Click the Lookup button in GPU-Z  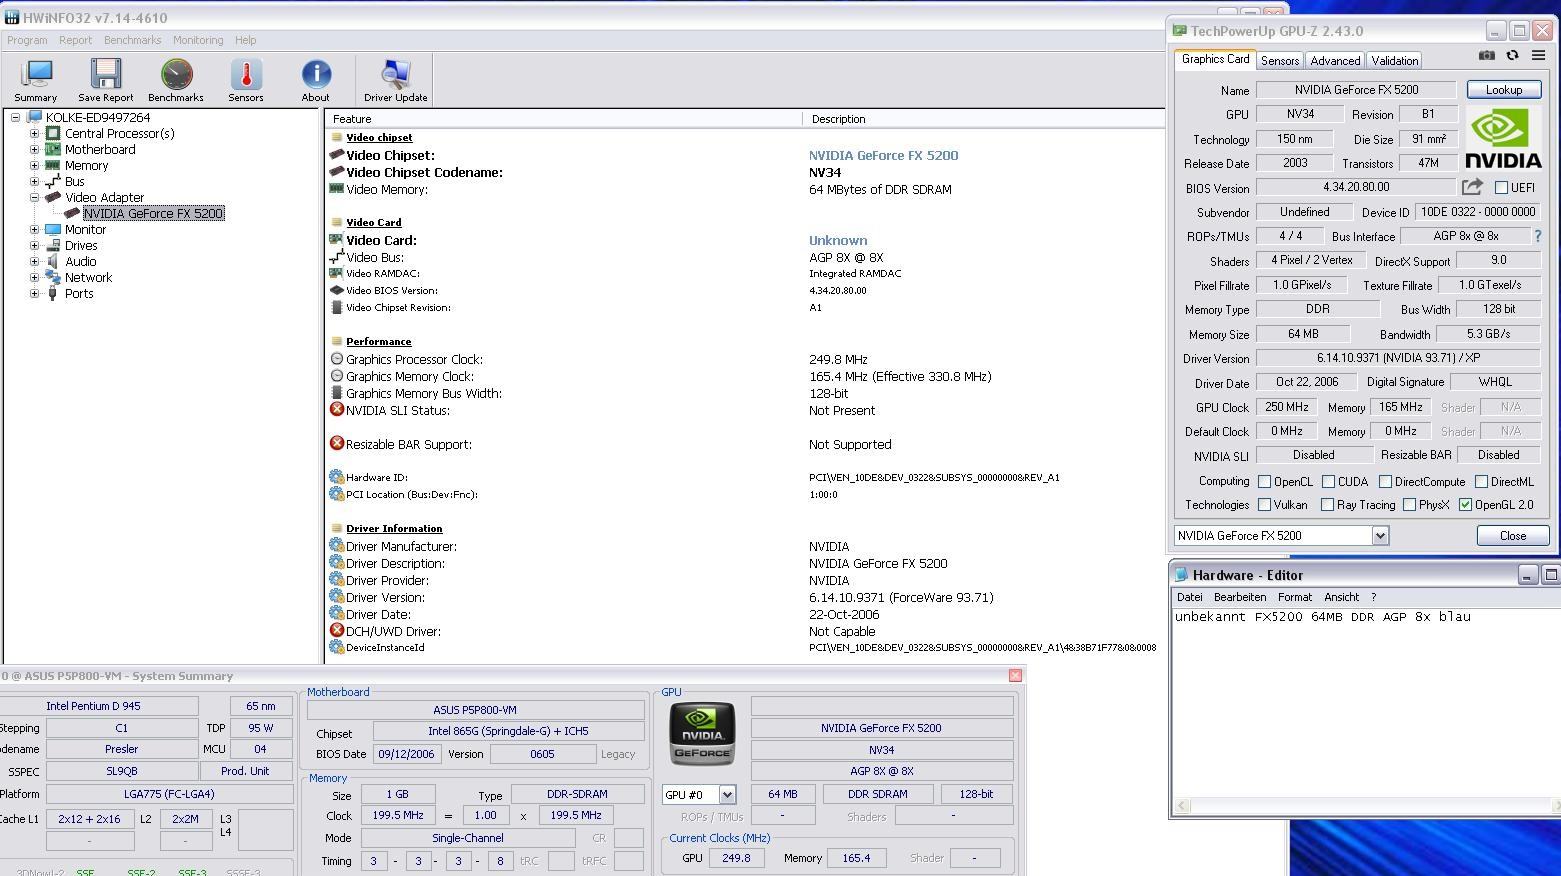click(1504, 90)
